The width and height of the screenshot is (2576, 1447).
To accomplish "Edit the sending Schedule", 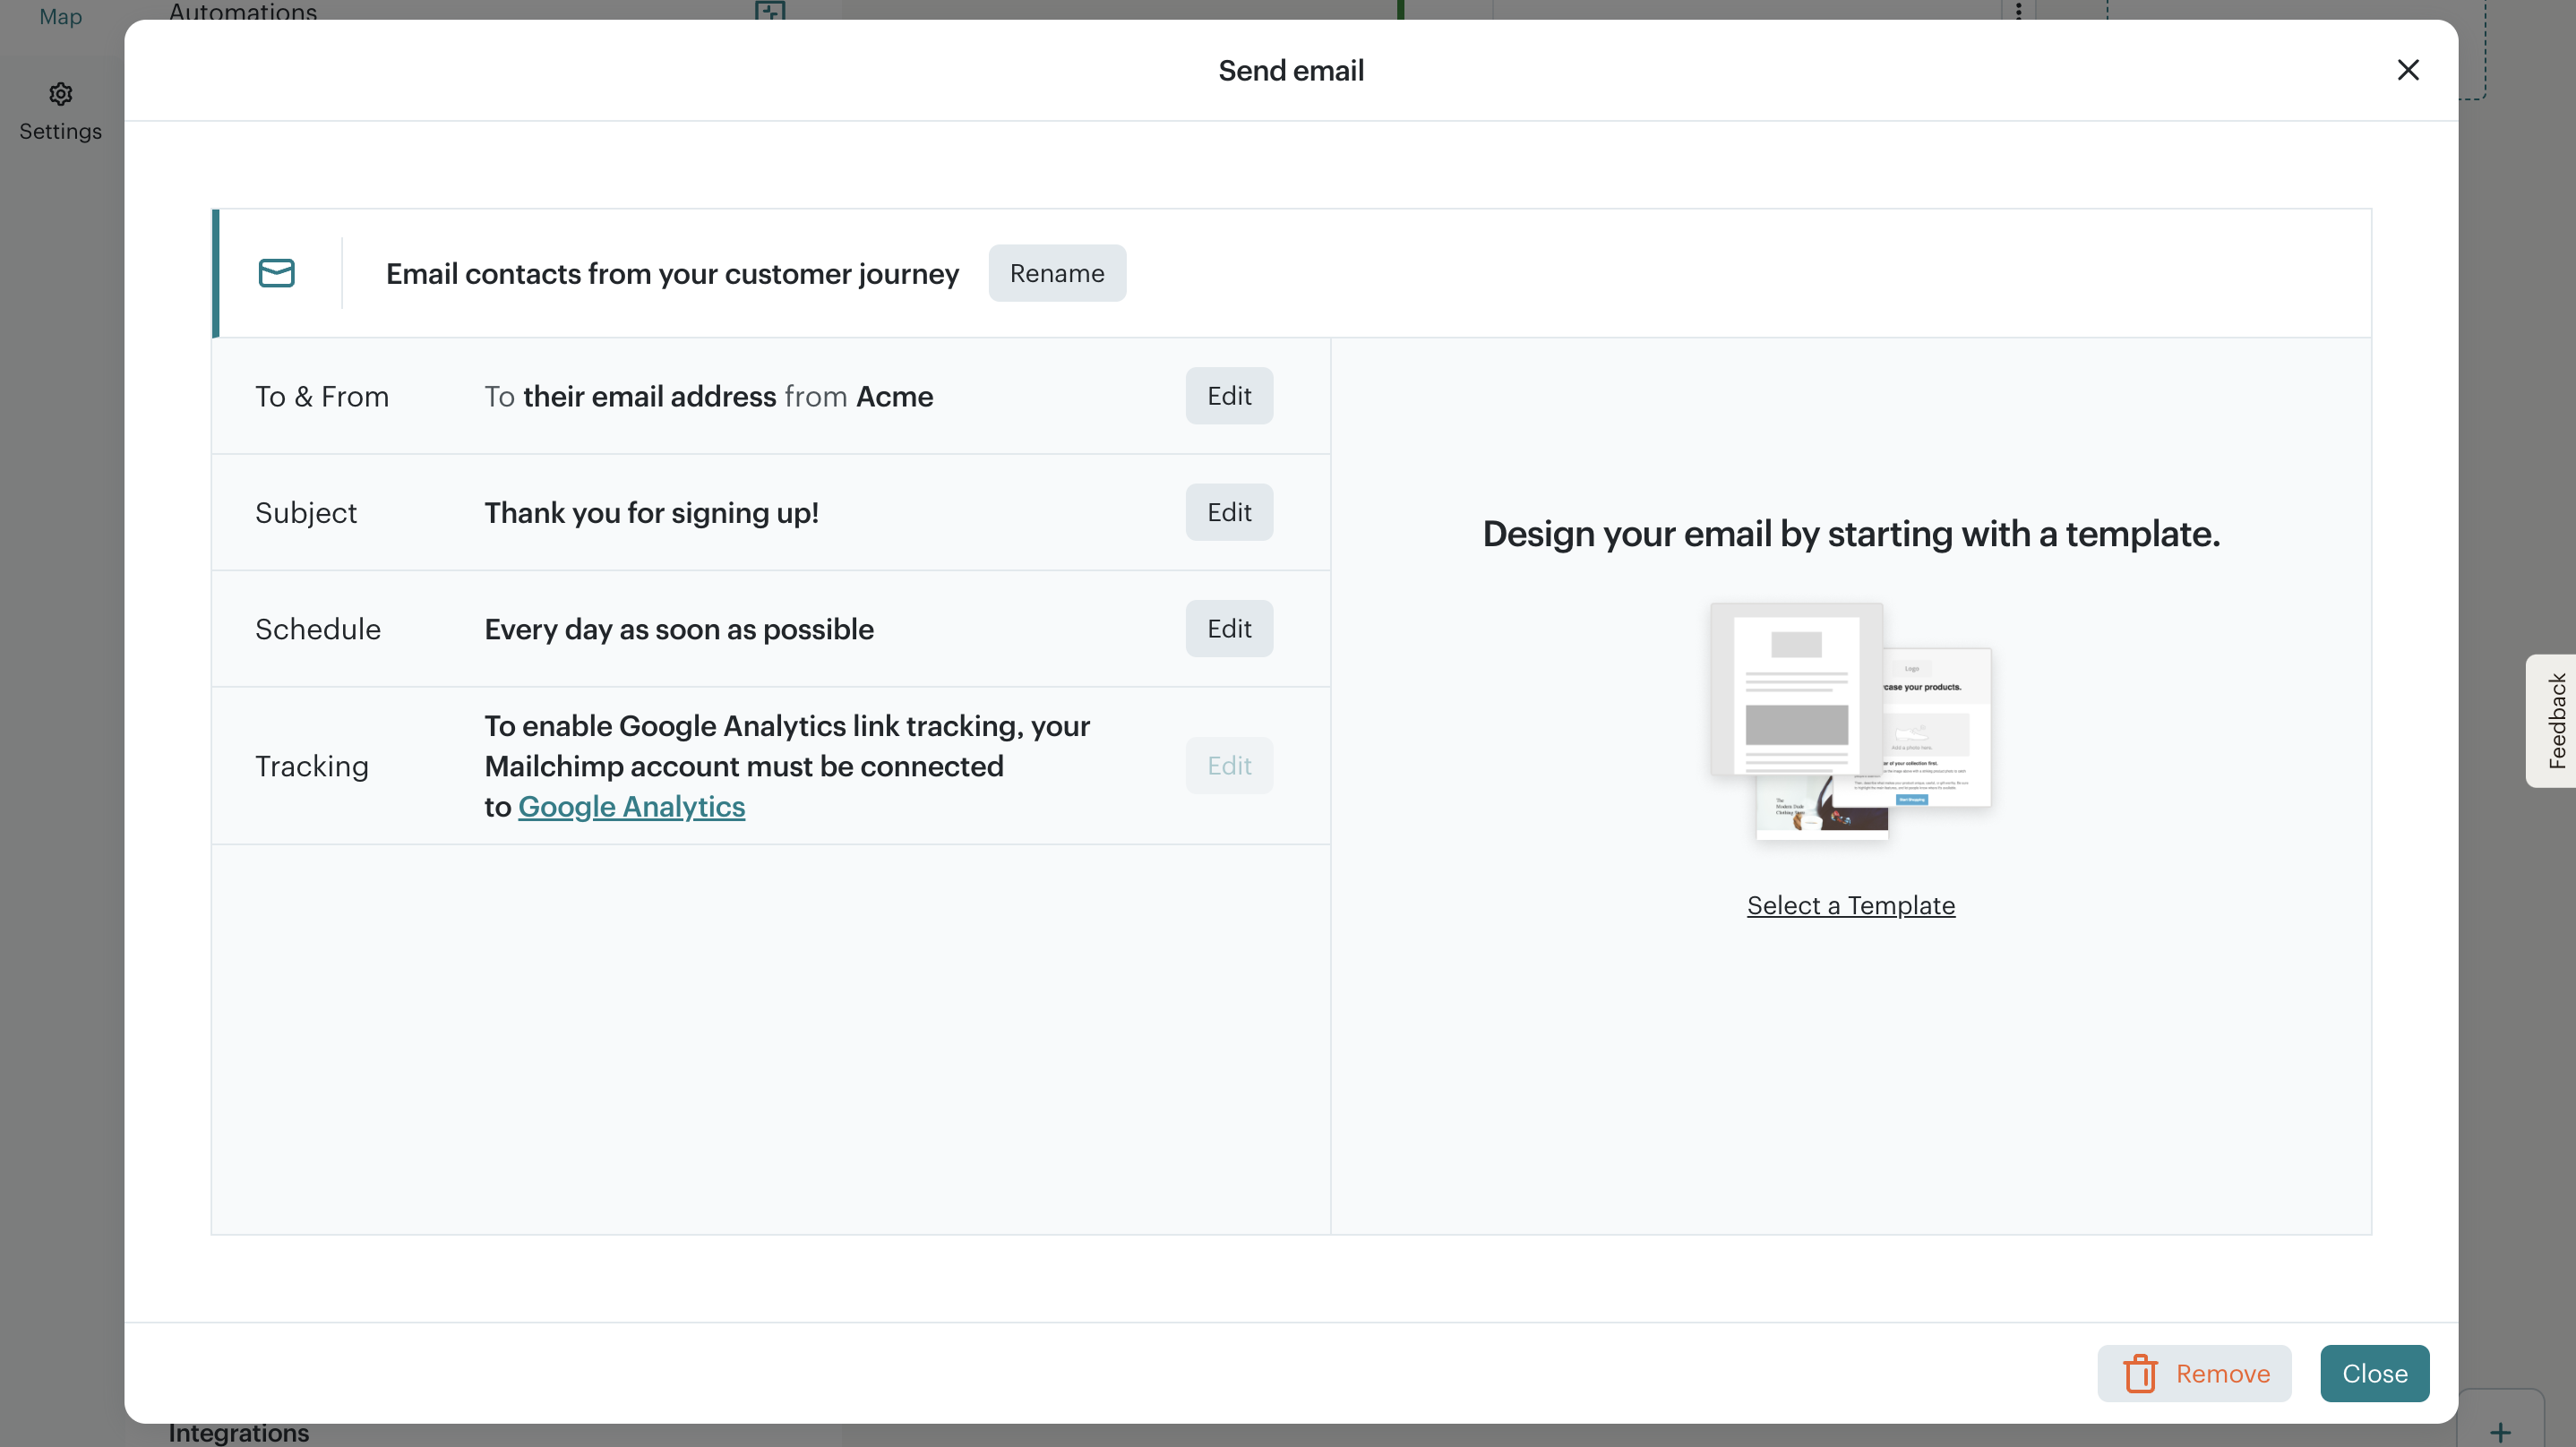I will click(x=1228, y=628).
